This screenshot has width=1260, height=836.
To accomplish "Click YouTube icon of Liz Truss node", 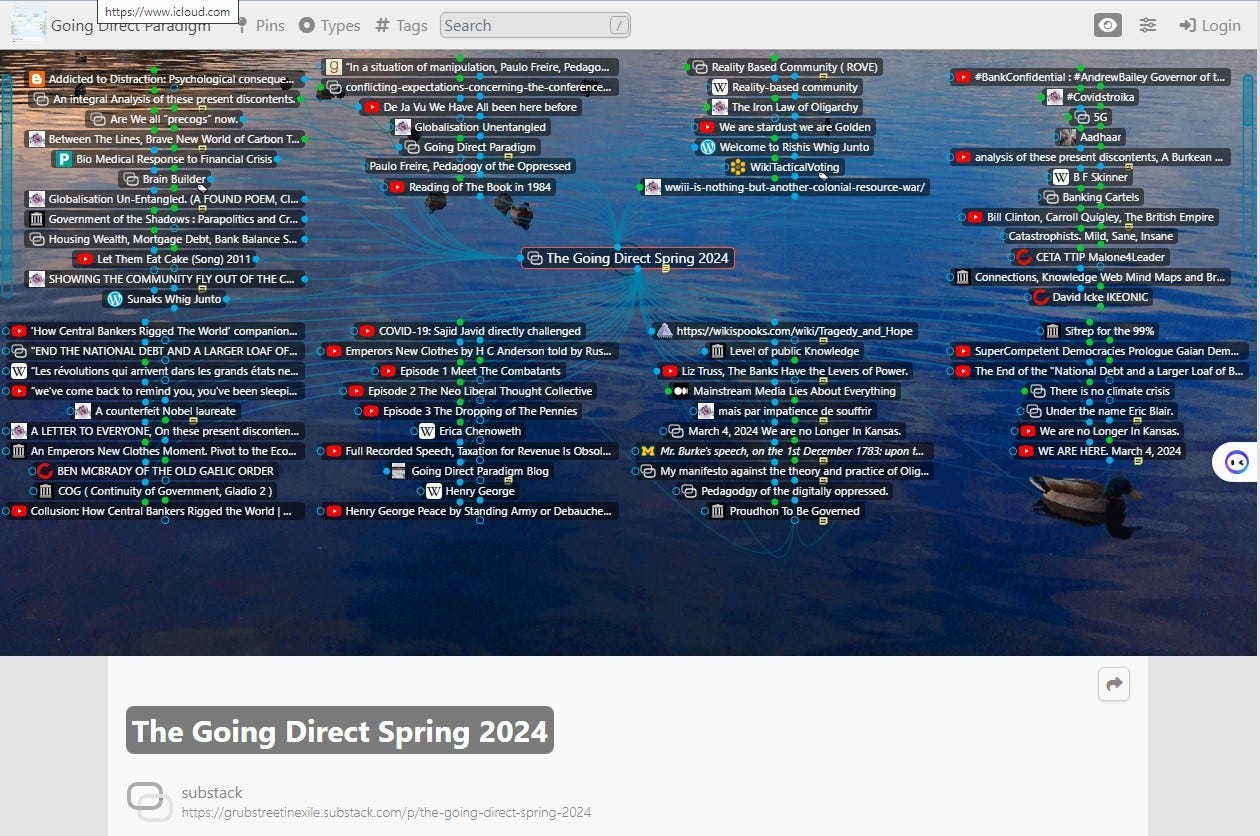I will pos(670,371).
